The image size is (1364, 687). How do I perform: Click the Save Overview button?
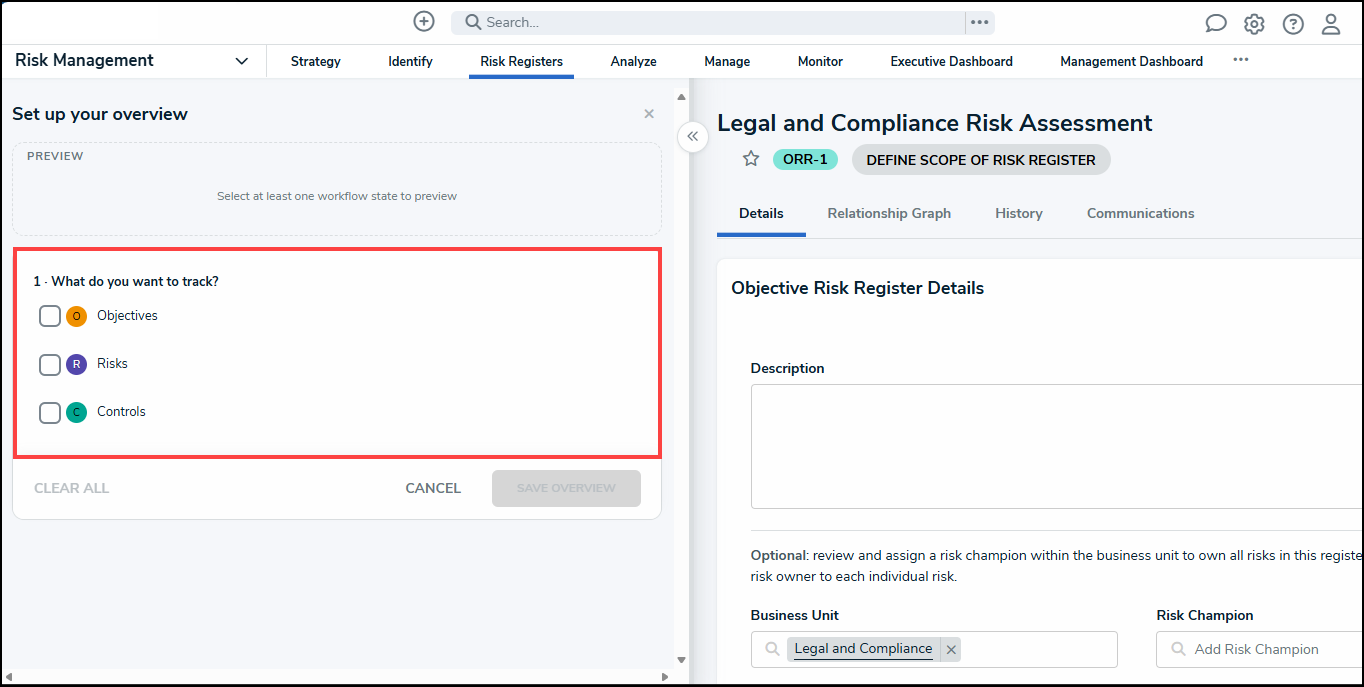(566, 488)
